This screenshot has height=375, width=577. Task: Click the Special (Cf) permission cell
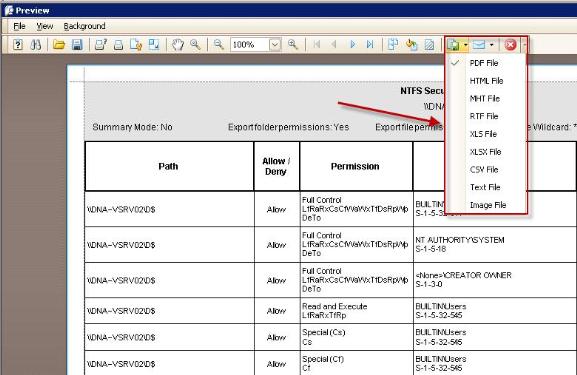pos(356,363)
